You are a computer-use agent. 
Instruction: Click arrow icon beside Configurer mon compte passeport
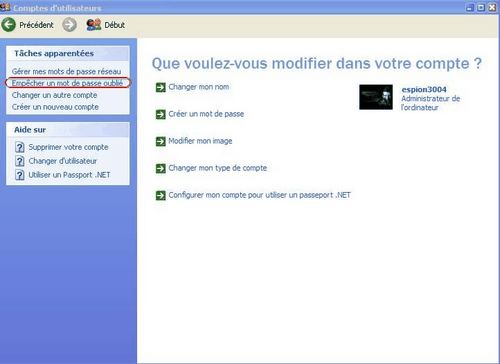[x=161, y=195]
